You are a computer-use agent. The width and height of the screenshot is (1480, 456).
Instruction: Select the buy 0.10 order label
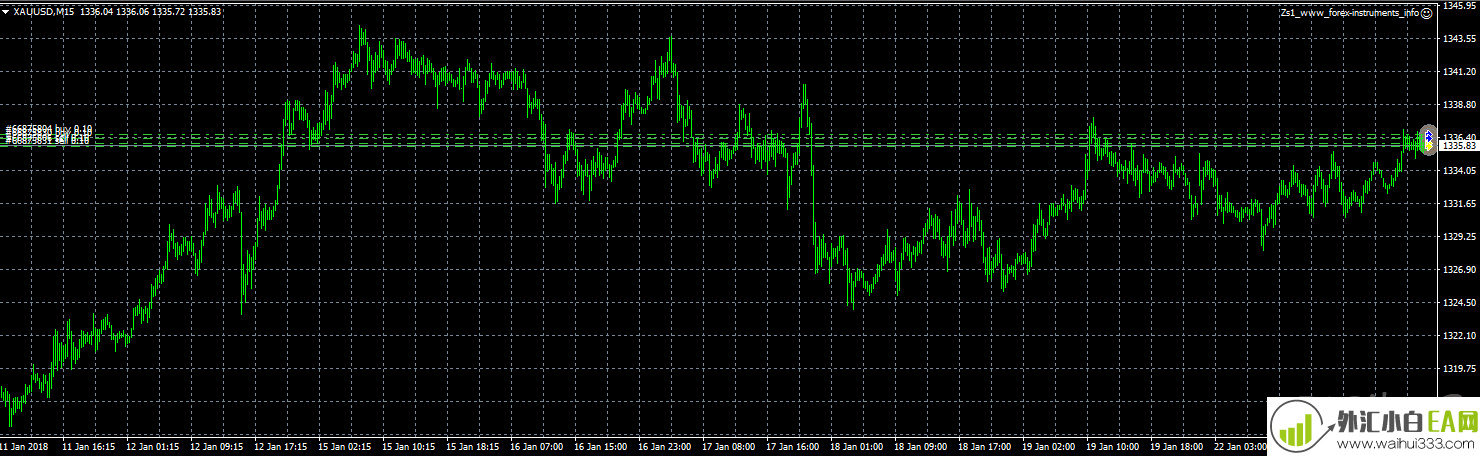point(48,130)
